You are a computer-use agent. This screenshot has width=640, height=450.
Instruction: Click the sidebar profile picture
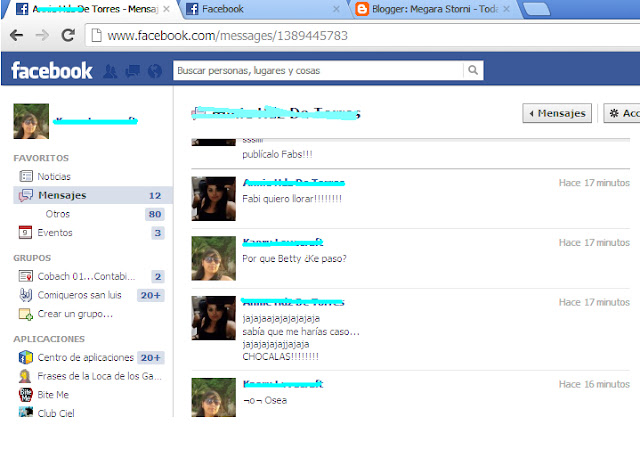coord(31,121)
